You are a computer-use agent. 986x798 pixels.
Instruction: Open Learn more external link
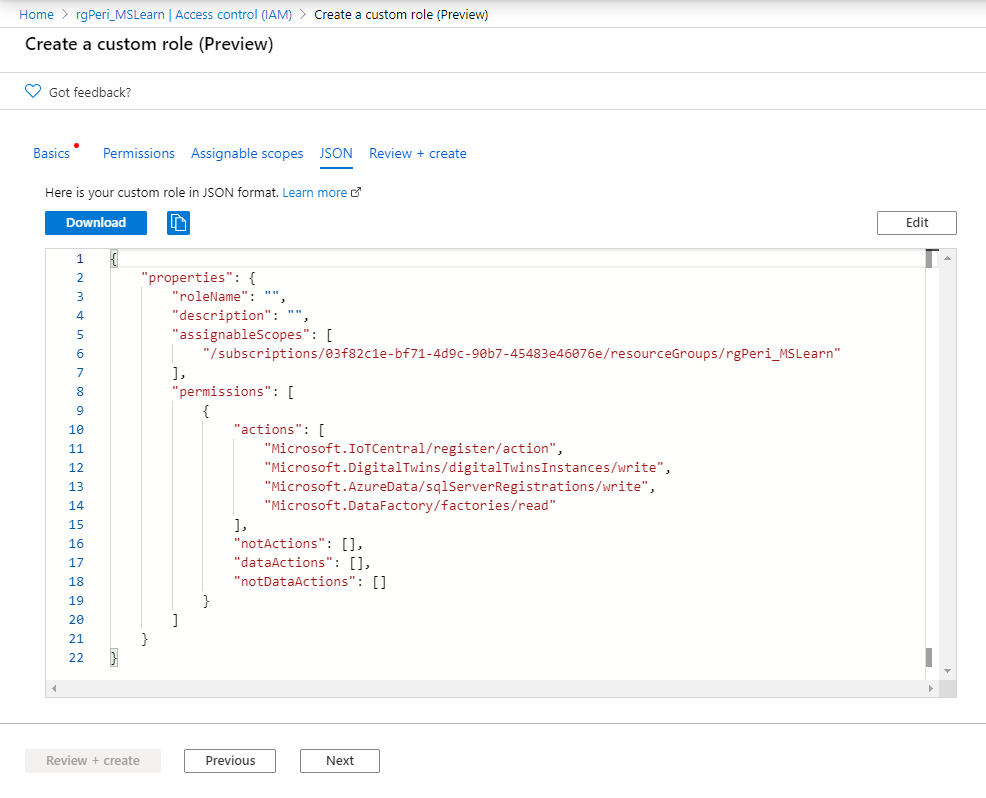tap(321, 192)
